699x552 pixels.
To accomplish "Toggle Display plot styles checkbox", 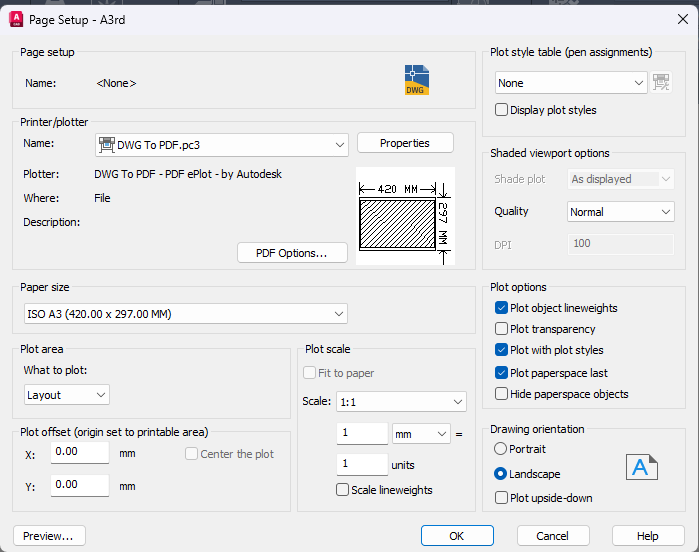I will pos(502,110).
